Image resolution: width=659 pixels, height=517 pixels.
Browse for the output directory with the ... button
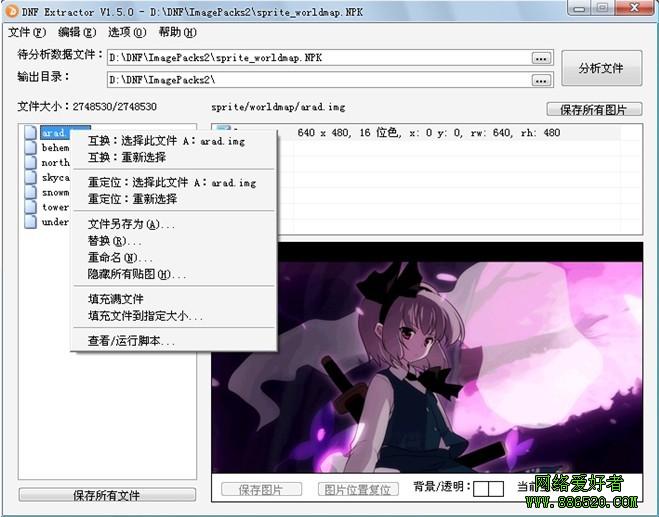(x=541, y=80)
